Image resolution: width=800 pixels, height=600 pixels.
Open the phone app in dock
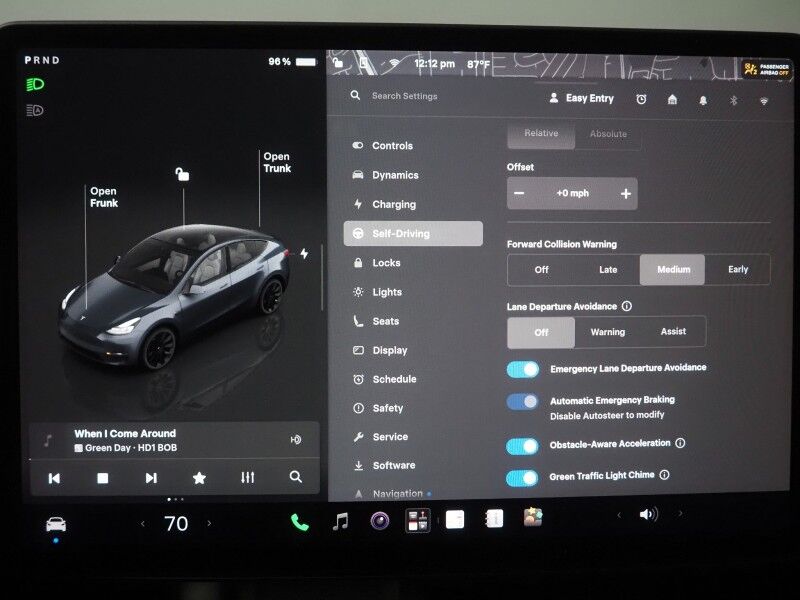pyautogui.click(x=299, y=522)
